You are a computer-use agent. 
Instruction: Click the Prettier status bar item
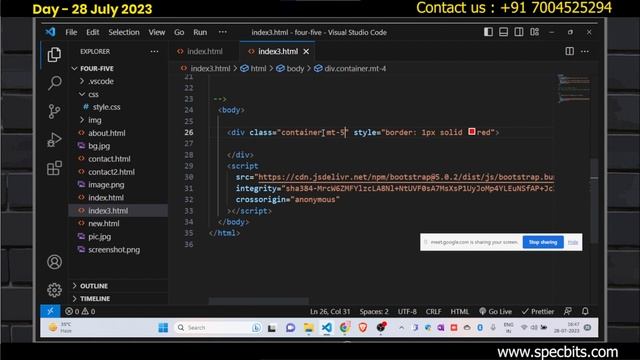tap(538, 311)
